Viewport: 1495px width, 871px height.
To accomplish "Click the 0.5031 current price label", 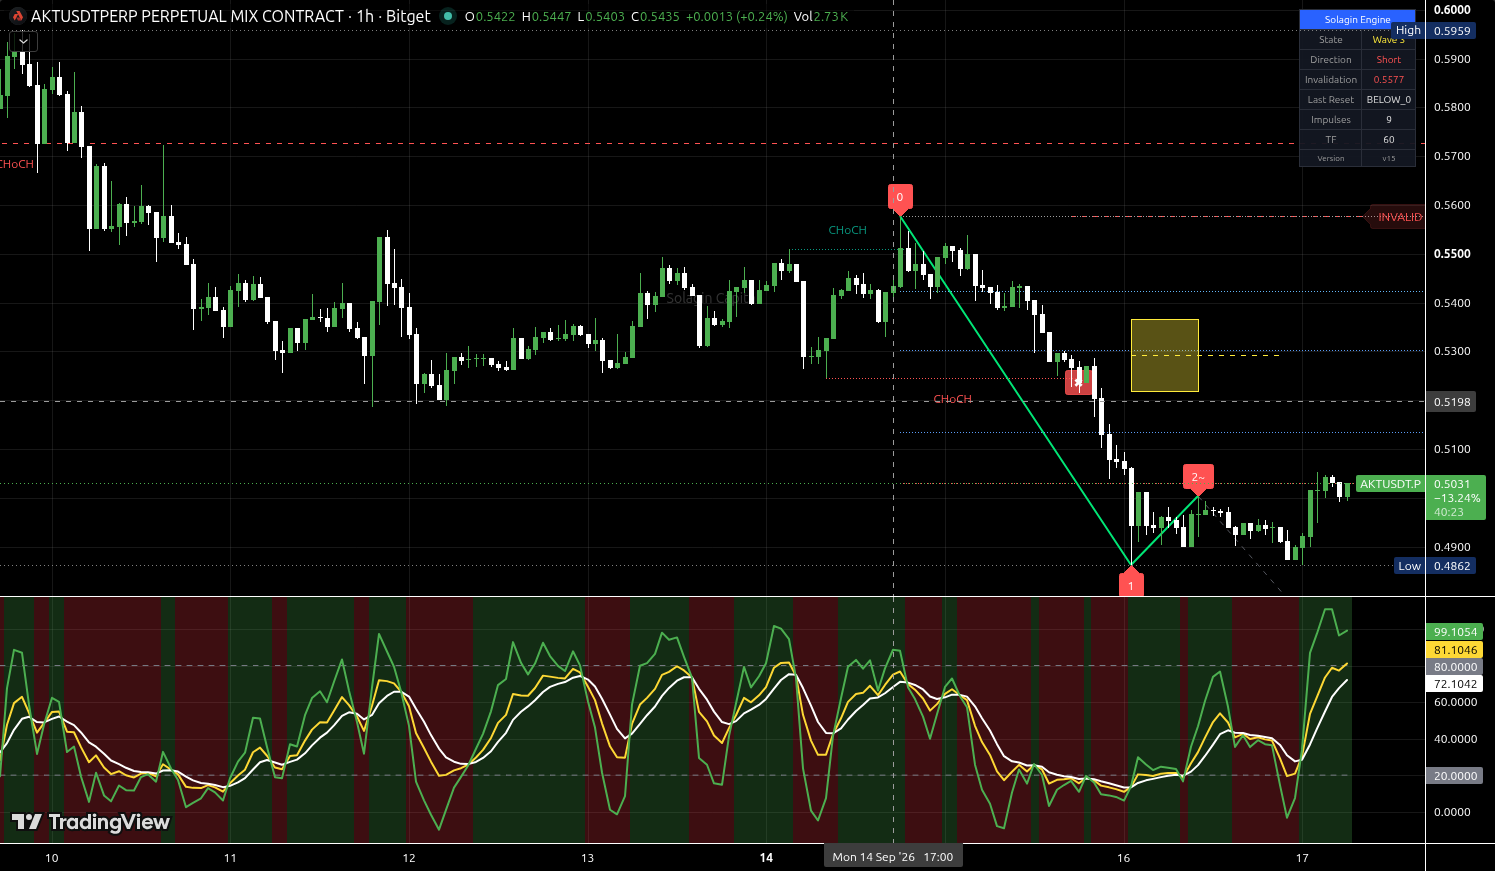I will [1452, 484].
